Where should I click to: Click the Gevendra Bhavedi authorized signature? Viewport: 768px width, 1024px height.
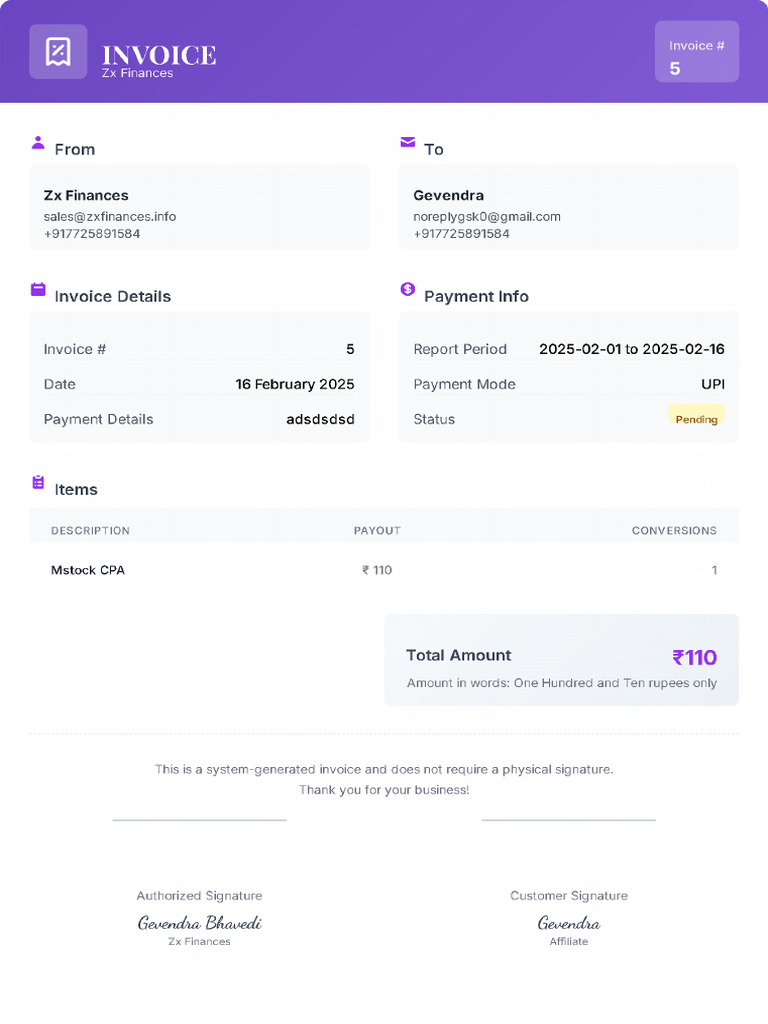[199, 923]
